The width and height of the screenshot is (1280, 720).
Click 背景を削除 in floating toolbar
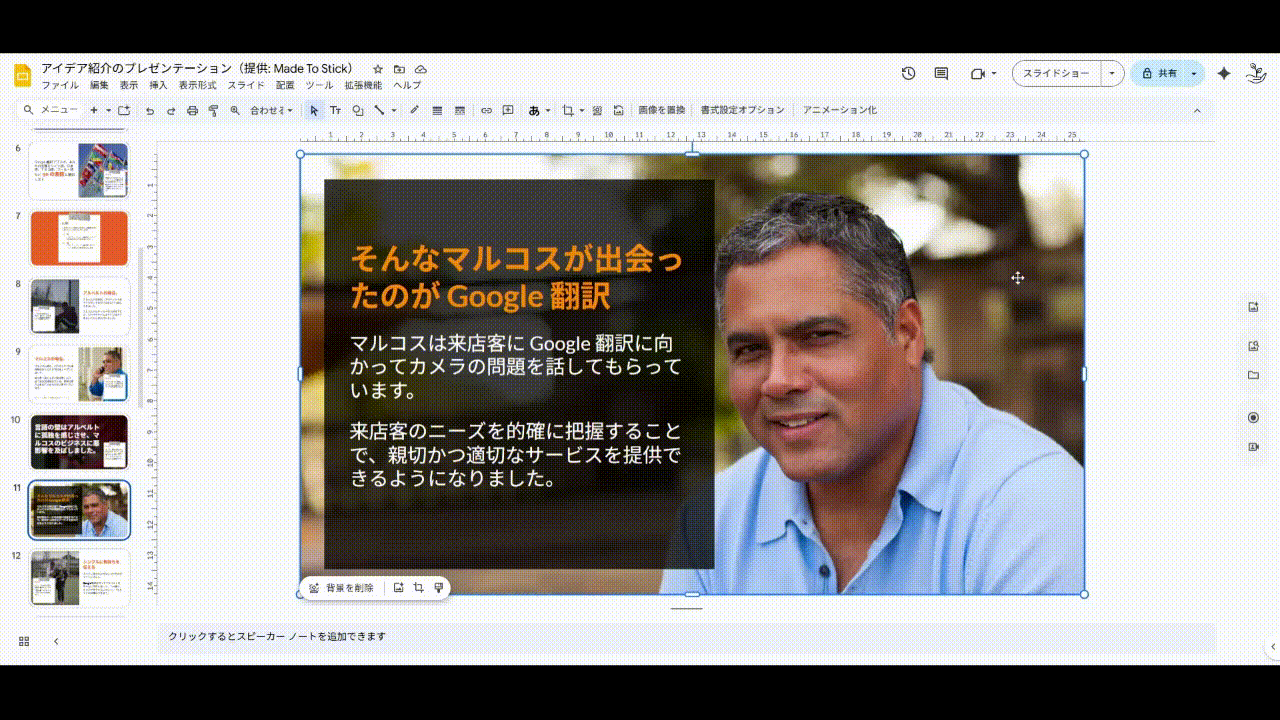coord(341,588)
